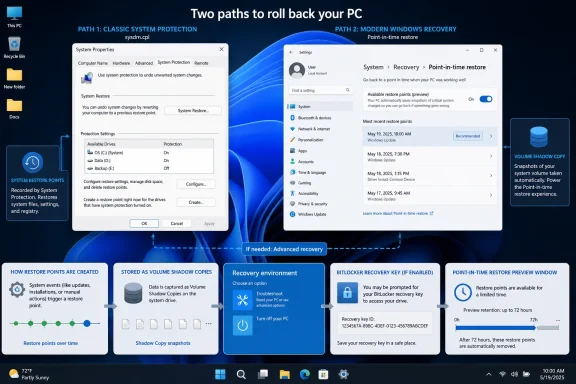Image resolution: width=576 pixels, height=384 pixels.
Task: Select Backup (E:) drive row
Action: pyautogui.click(x=149, y=168)
